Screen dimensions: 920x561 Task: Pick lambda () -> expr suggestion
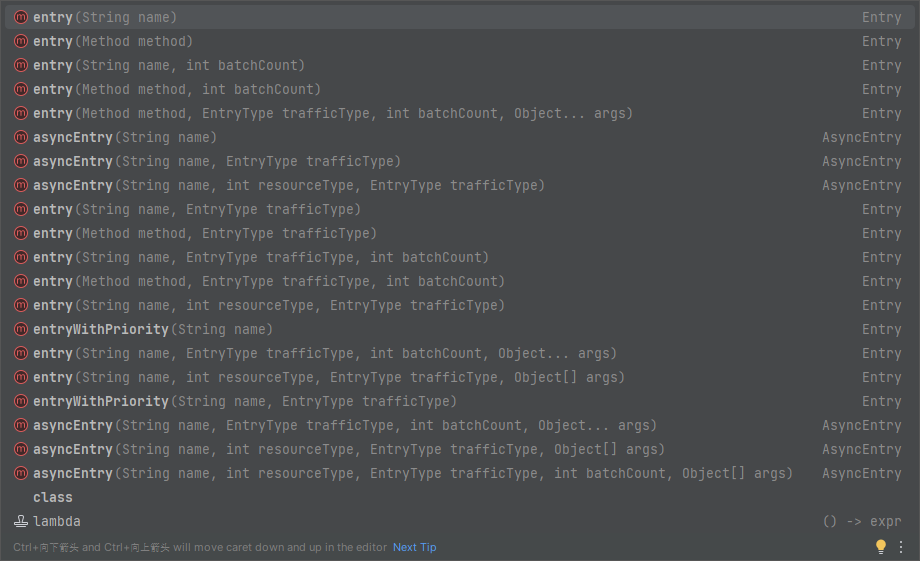[x=460, y=521]
